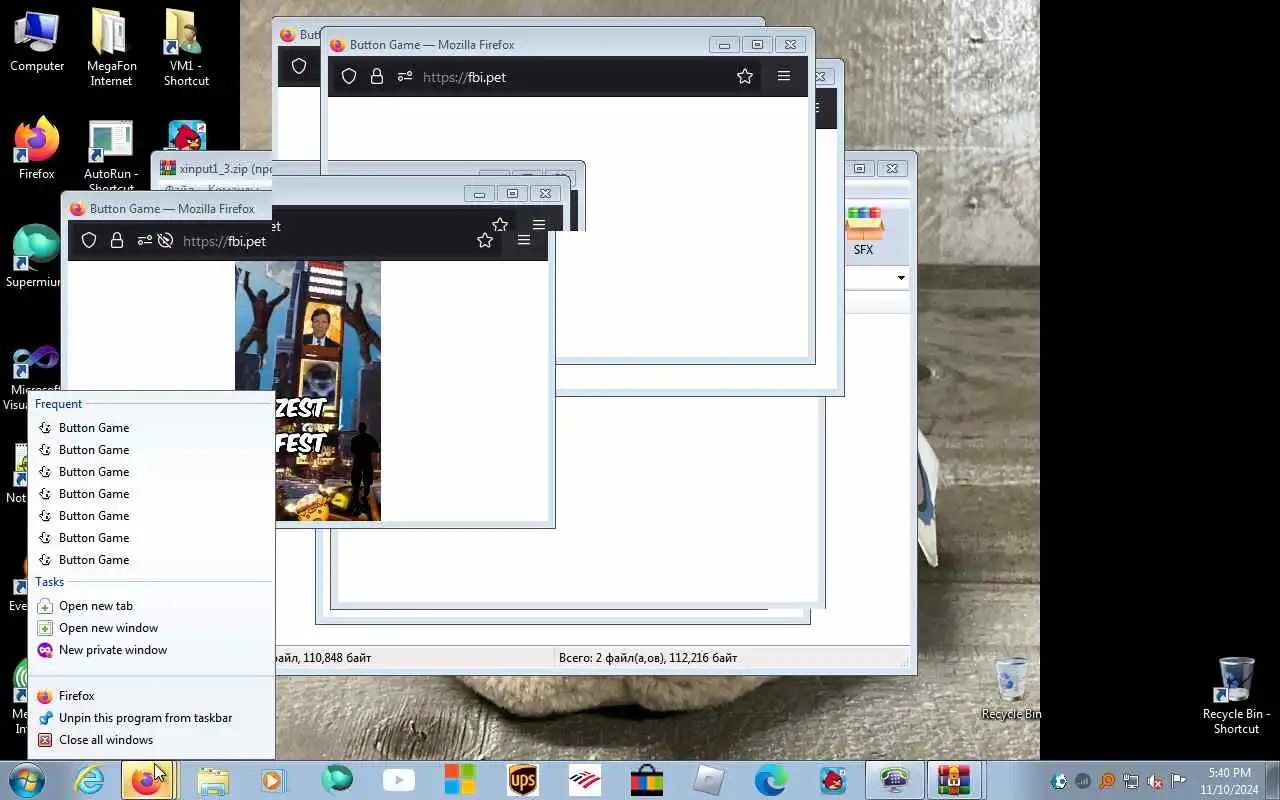
Task: Open autoplay-blocked icon in front-left Firefox window
Action: 166,240
